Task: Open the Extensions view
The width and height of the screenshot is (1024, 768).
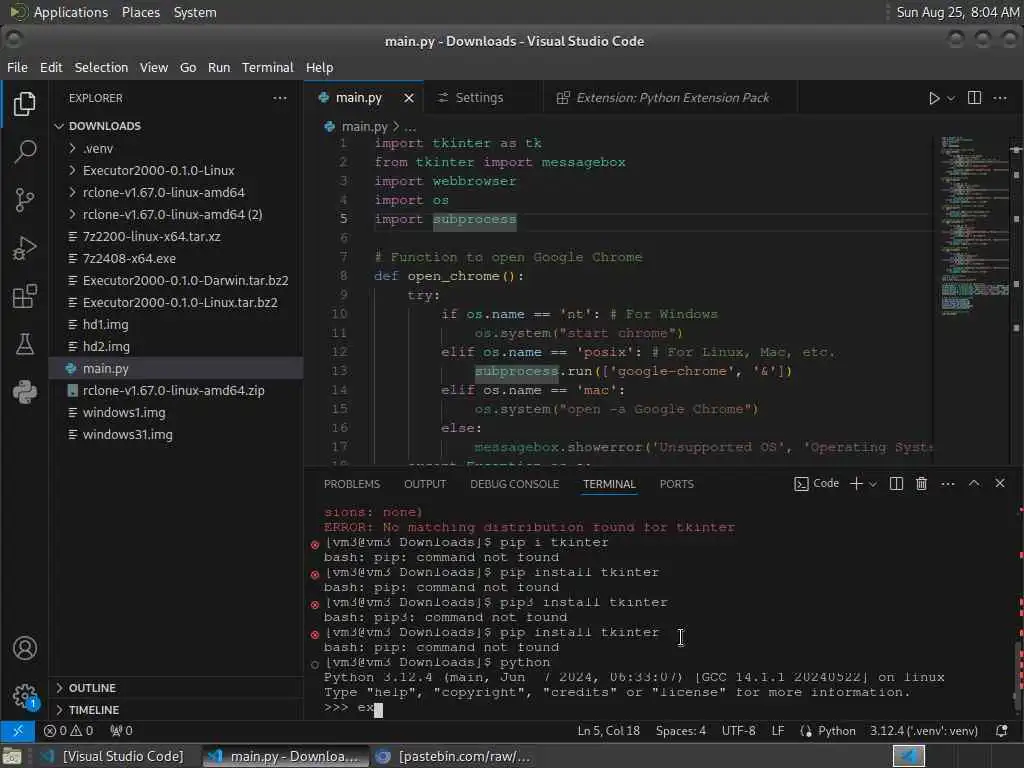Action: [x=25, y=296]
